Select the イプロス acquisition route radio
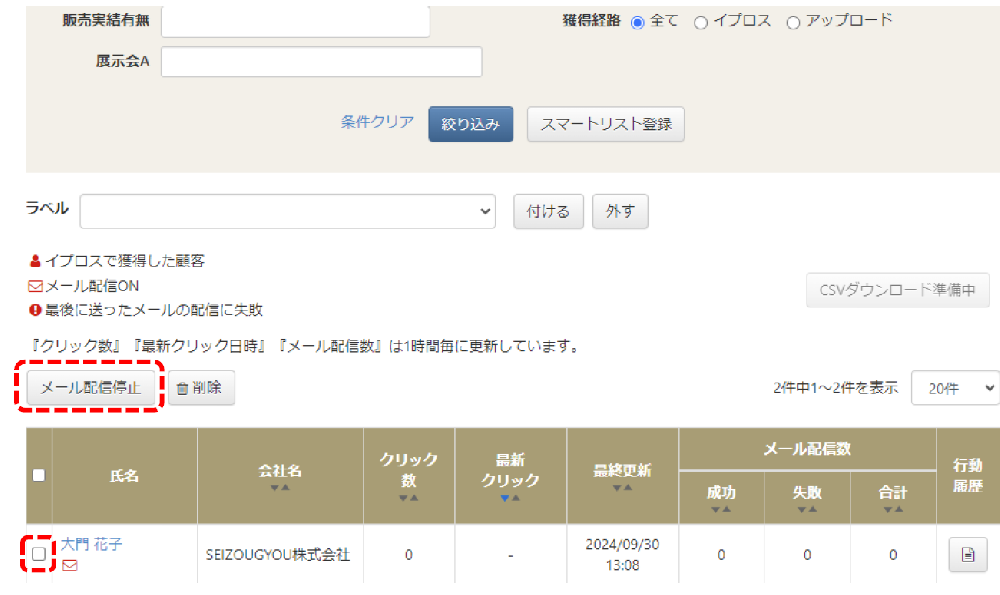Screen dimensions: 1000x595 point(701,23)
